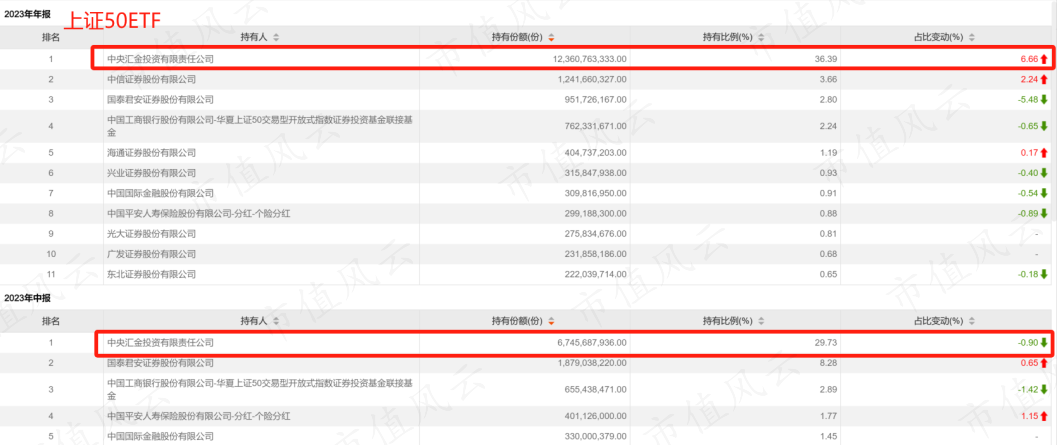The height and width of the screenshot is (445, 1057).
Task: Select 海通证券股份有限公司 holder name
Action: pyautogui.click(x=152, y=153)
